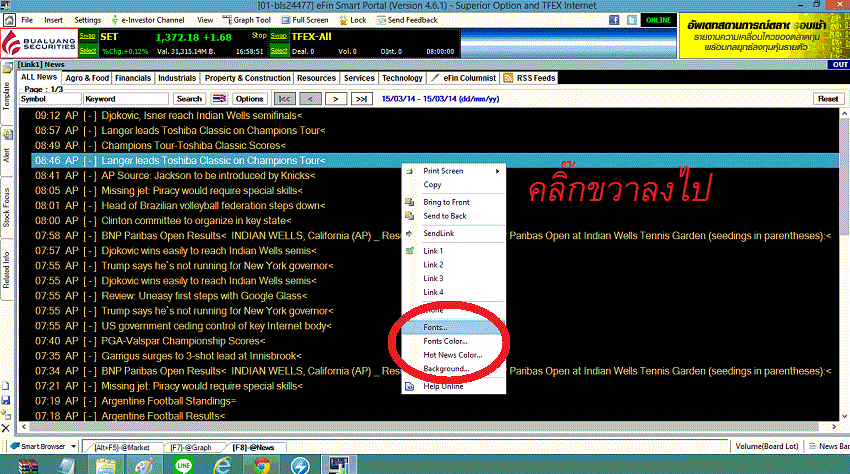The width and height of the screenshot is (850, 474).
Task: Open LINE app from the taskbar
Action: tap(184, 465)
